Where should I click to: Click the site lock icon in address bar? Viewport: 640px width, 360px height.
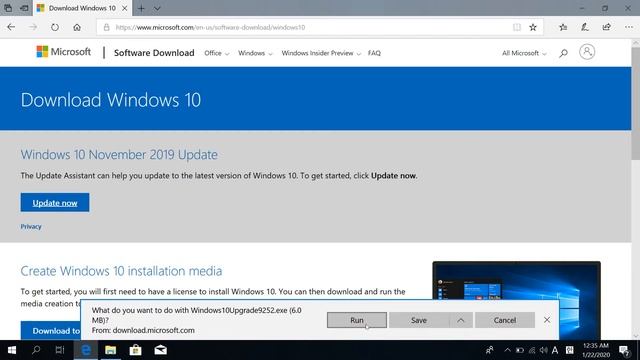pos(107,27)
